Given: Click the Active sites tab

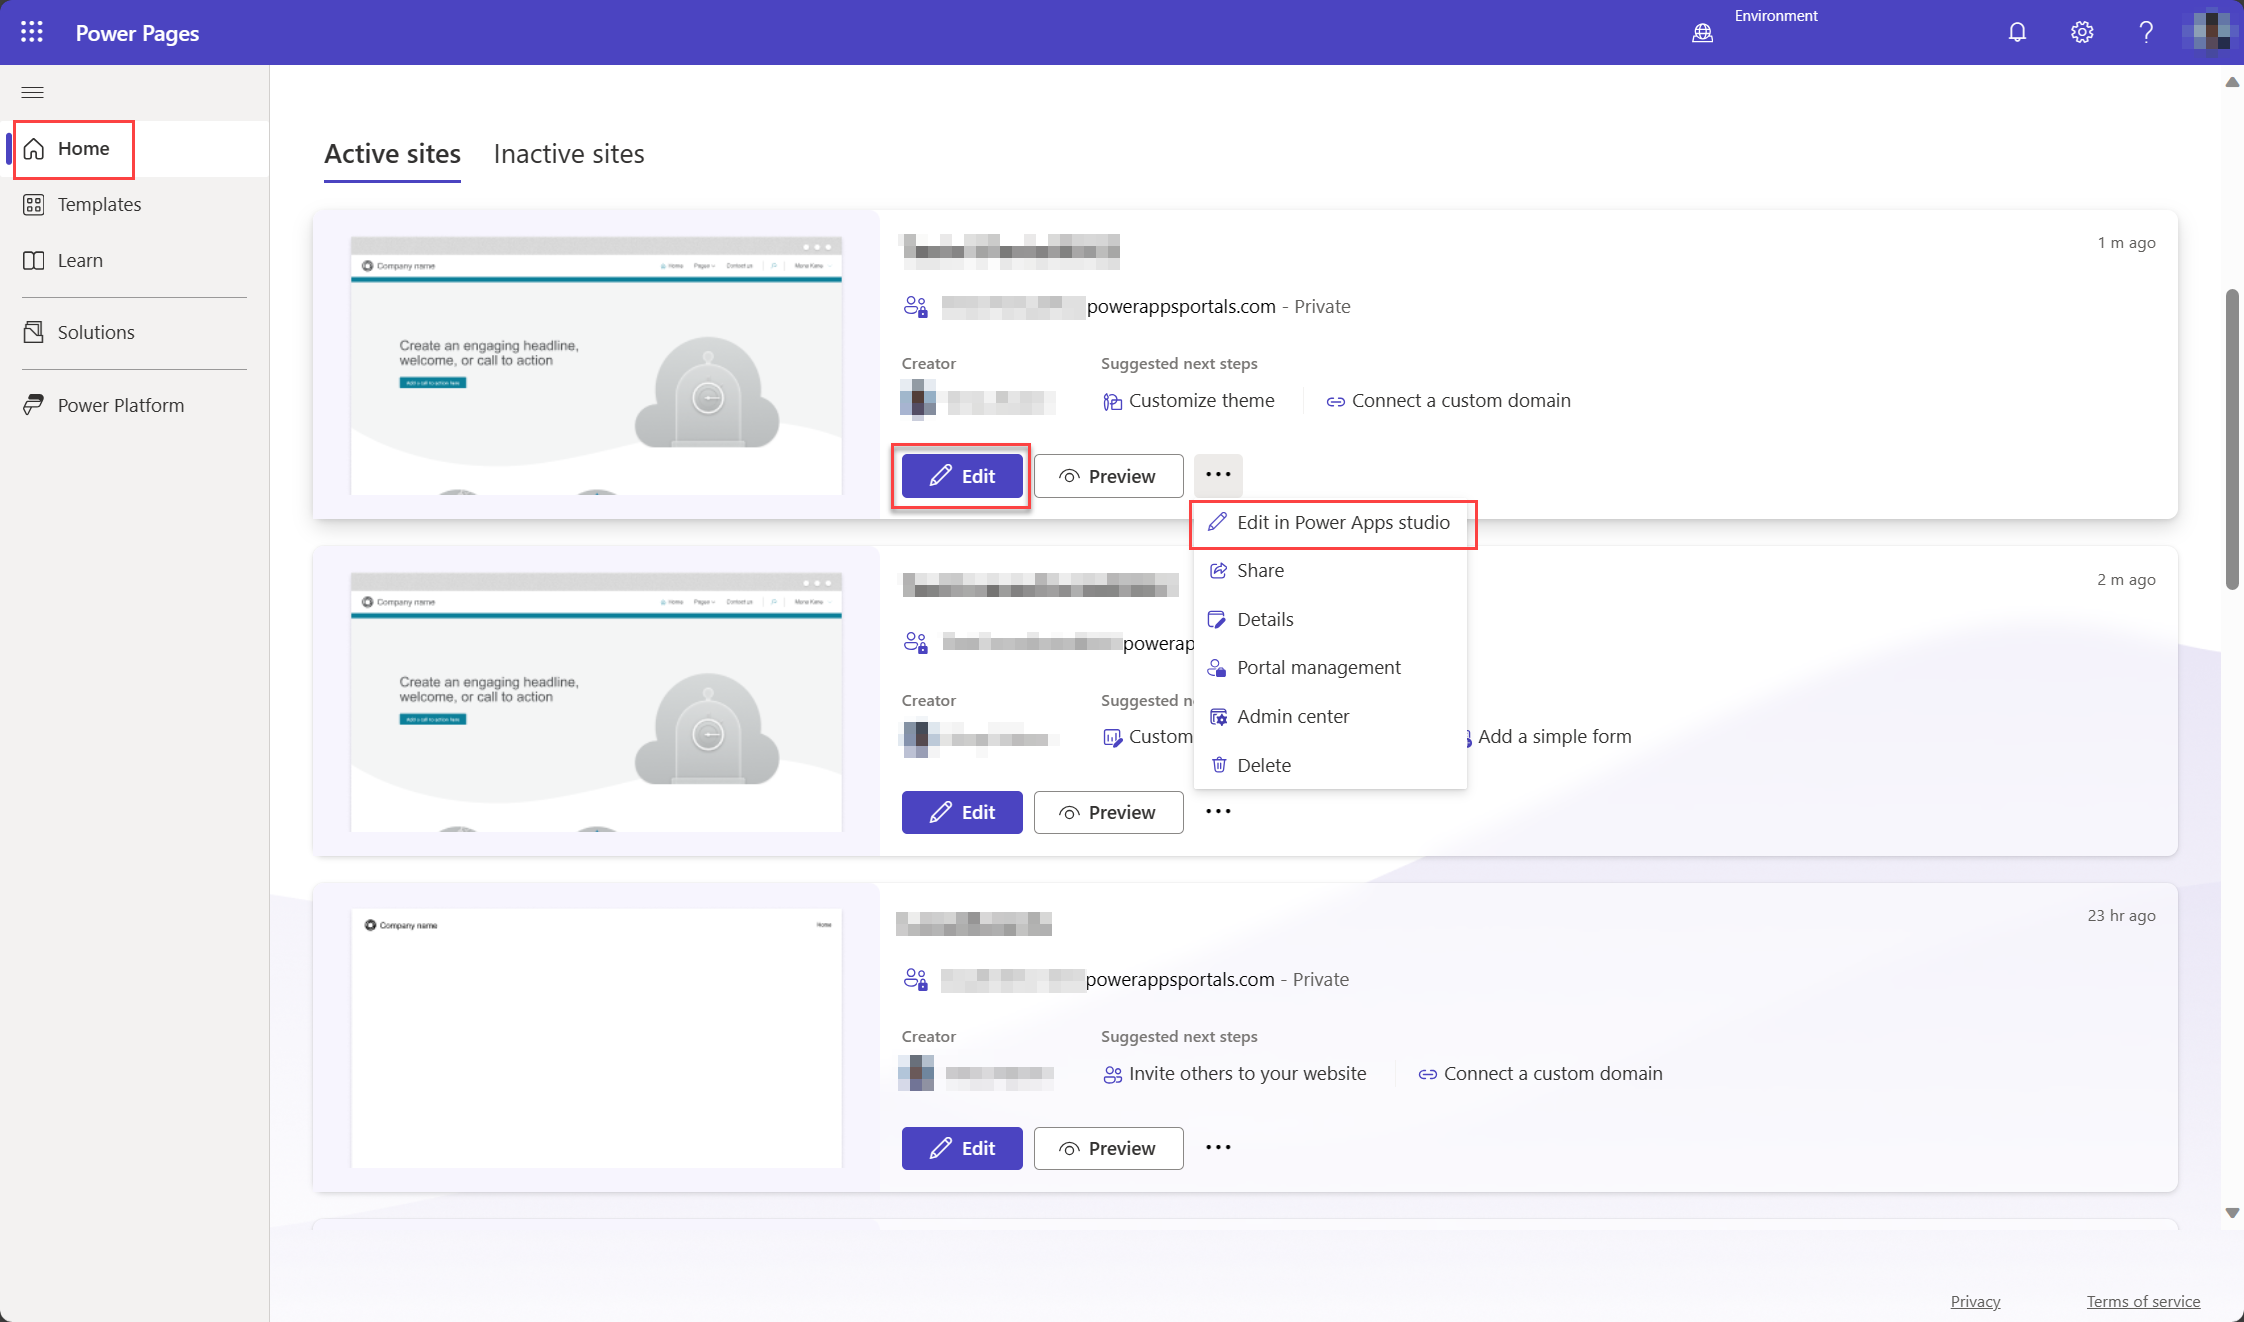Looking at the screenshot, I should pyautogui.click(x=392, y=153).
